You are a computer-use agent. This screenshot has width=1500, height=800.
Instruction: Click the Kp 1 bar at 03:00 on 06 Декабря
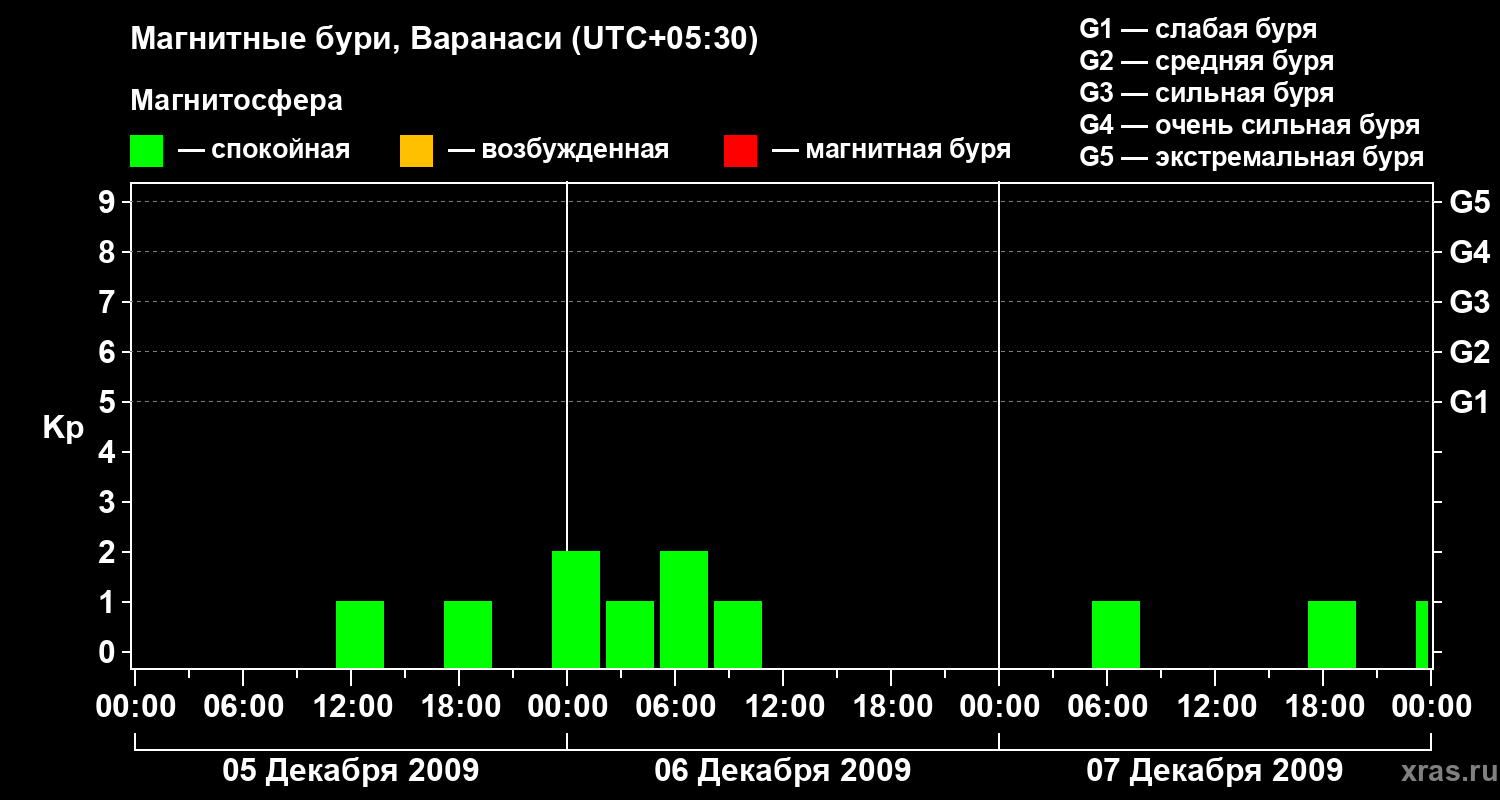pyautogui.click(x=630, y=634)
